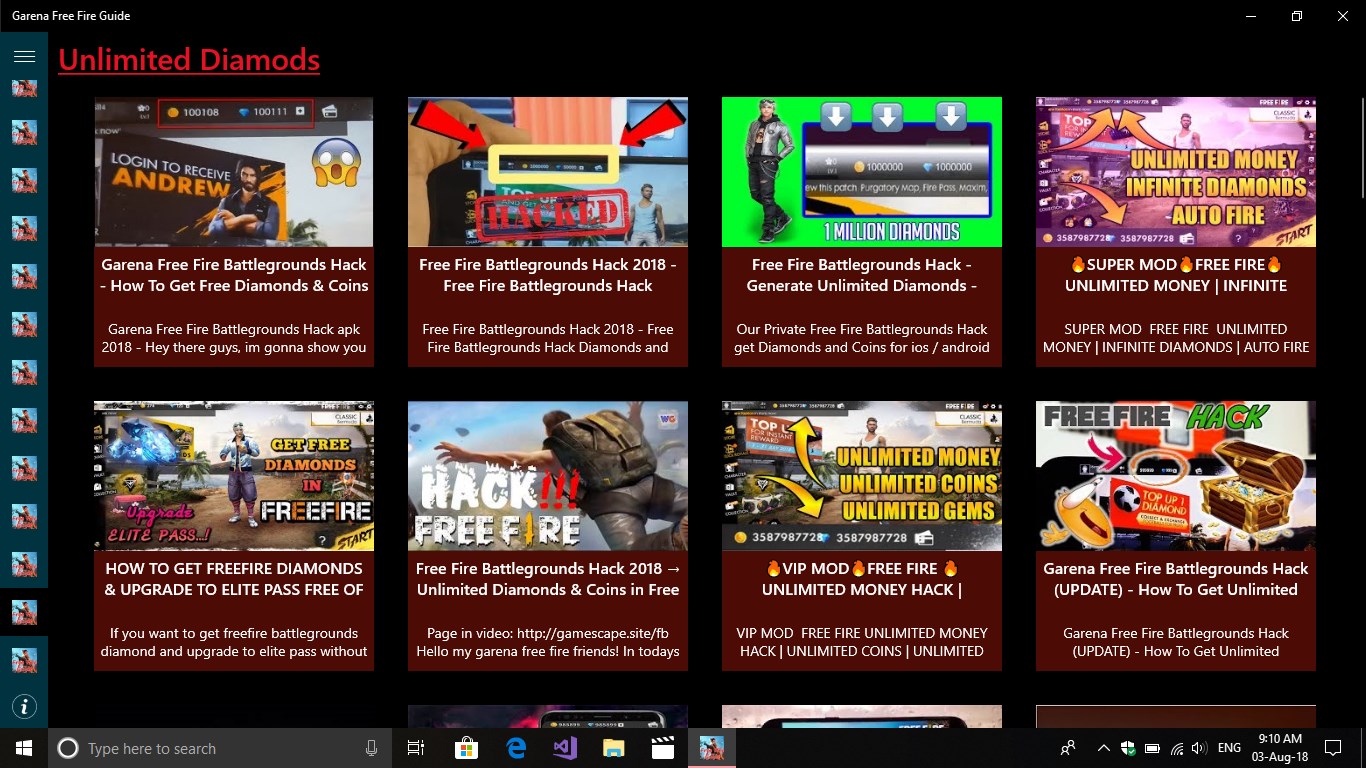Click description 'If you want to get freefire battlegrounds diamond'
Viewport: 1366px width, 768px height.
[234, 642]
